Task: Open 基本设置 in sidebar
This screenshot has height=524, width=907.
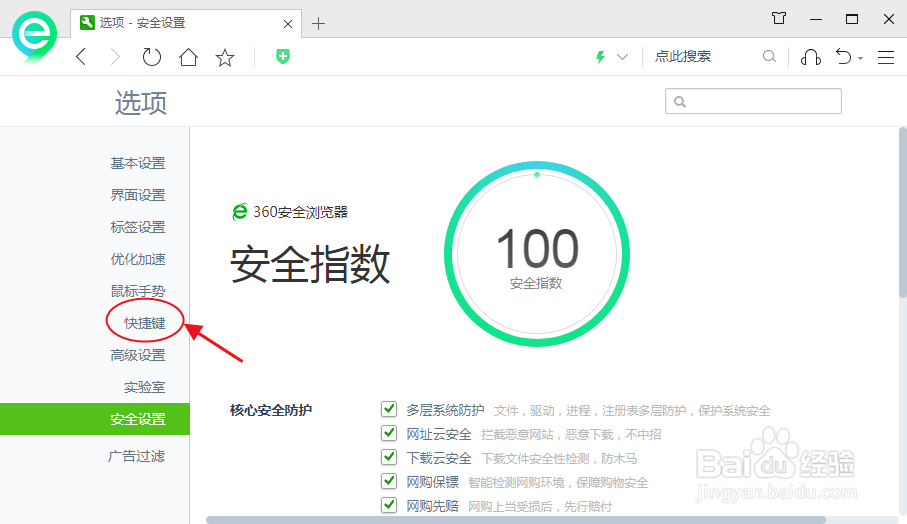Action: [x=138, y=163]
